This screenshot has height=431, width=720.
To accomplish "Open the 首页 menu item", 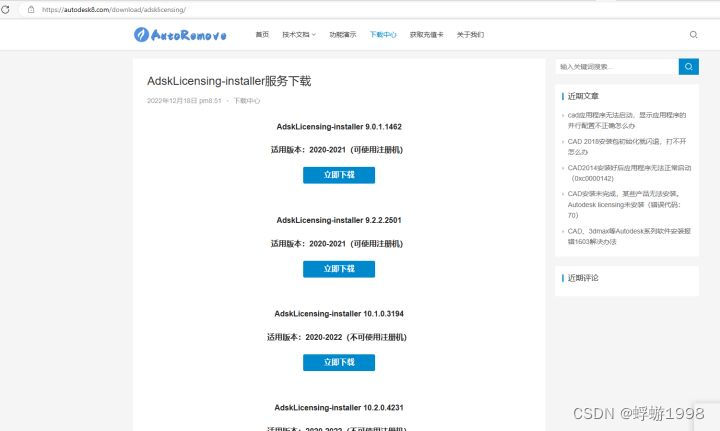I will [x=262, y=34].
